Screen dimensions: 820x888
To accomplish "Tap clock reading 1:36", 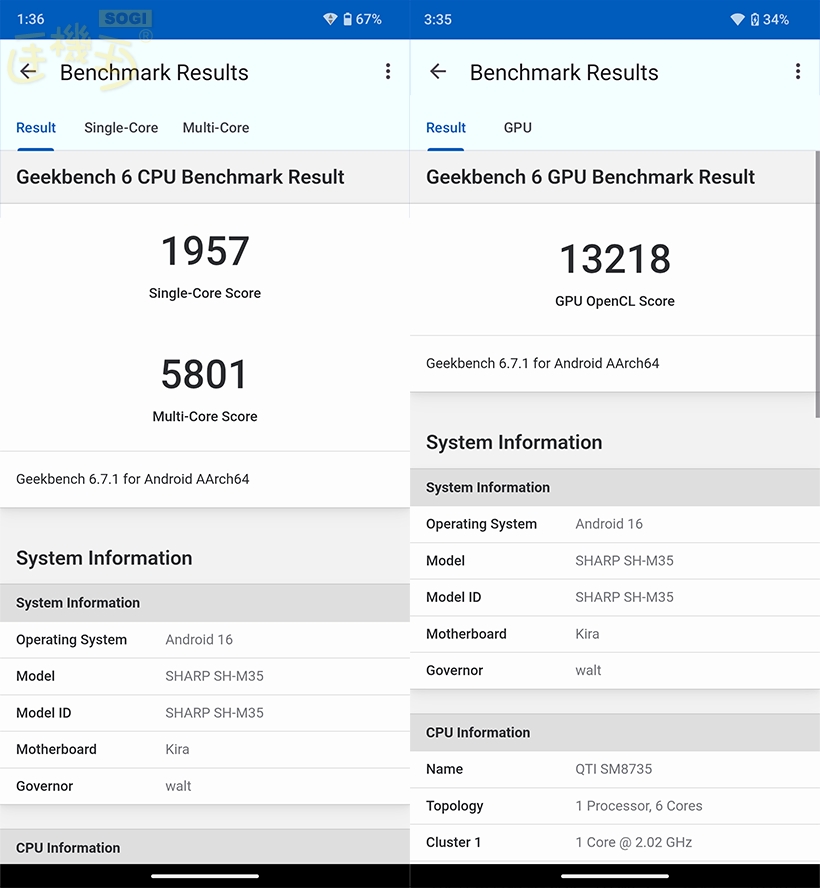I will pyautogui.click(x=31, y=19).
